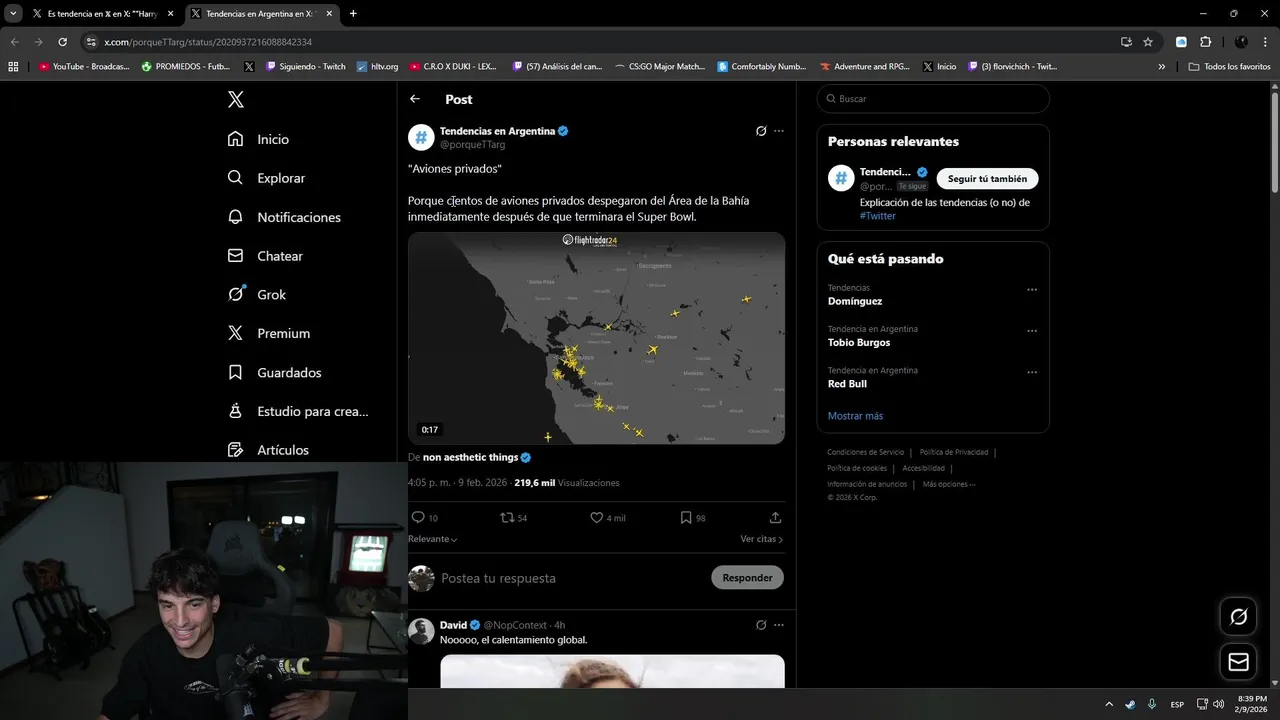This screenshot has width=1280, height=720.
Task: Open more options on main post
Action: (779, 131)
